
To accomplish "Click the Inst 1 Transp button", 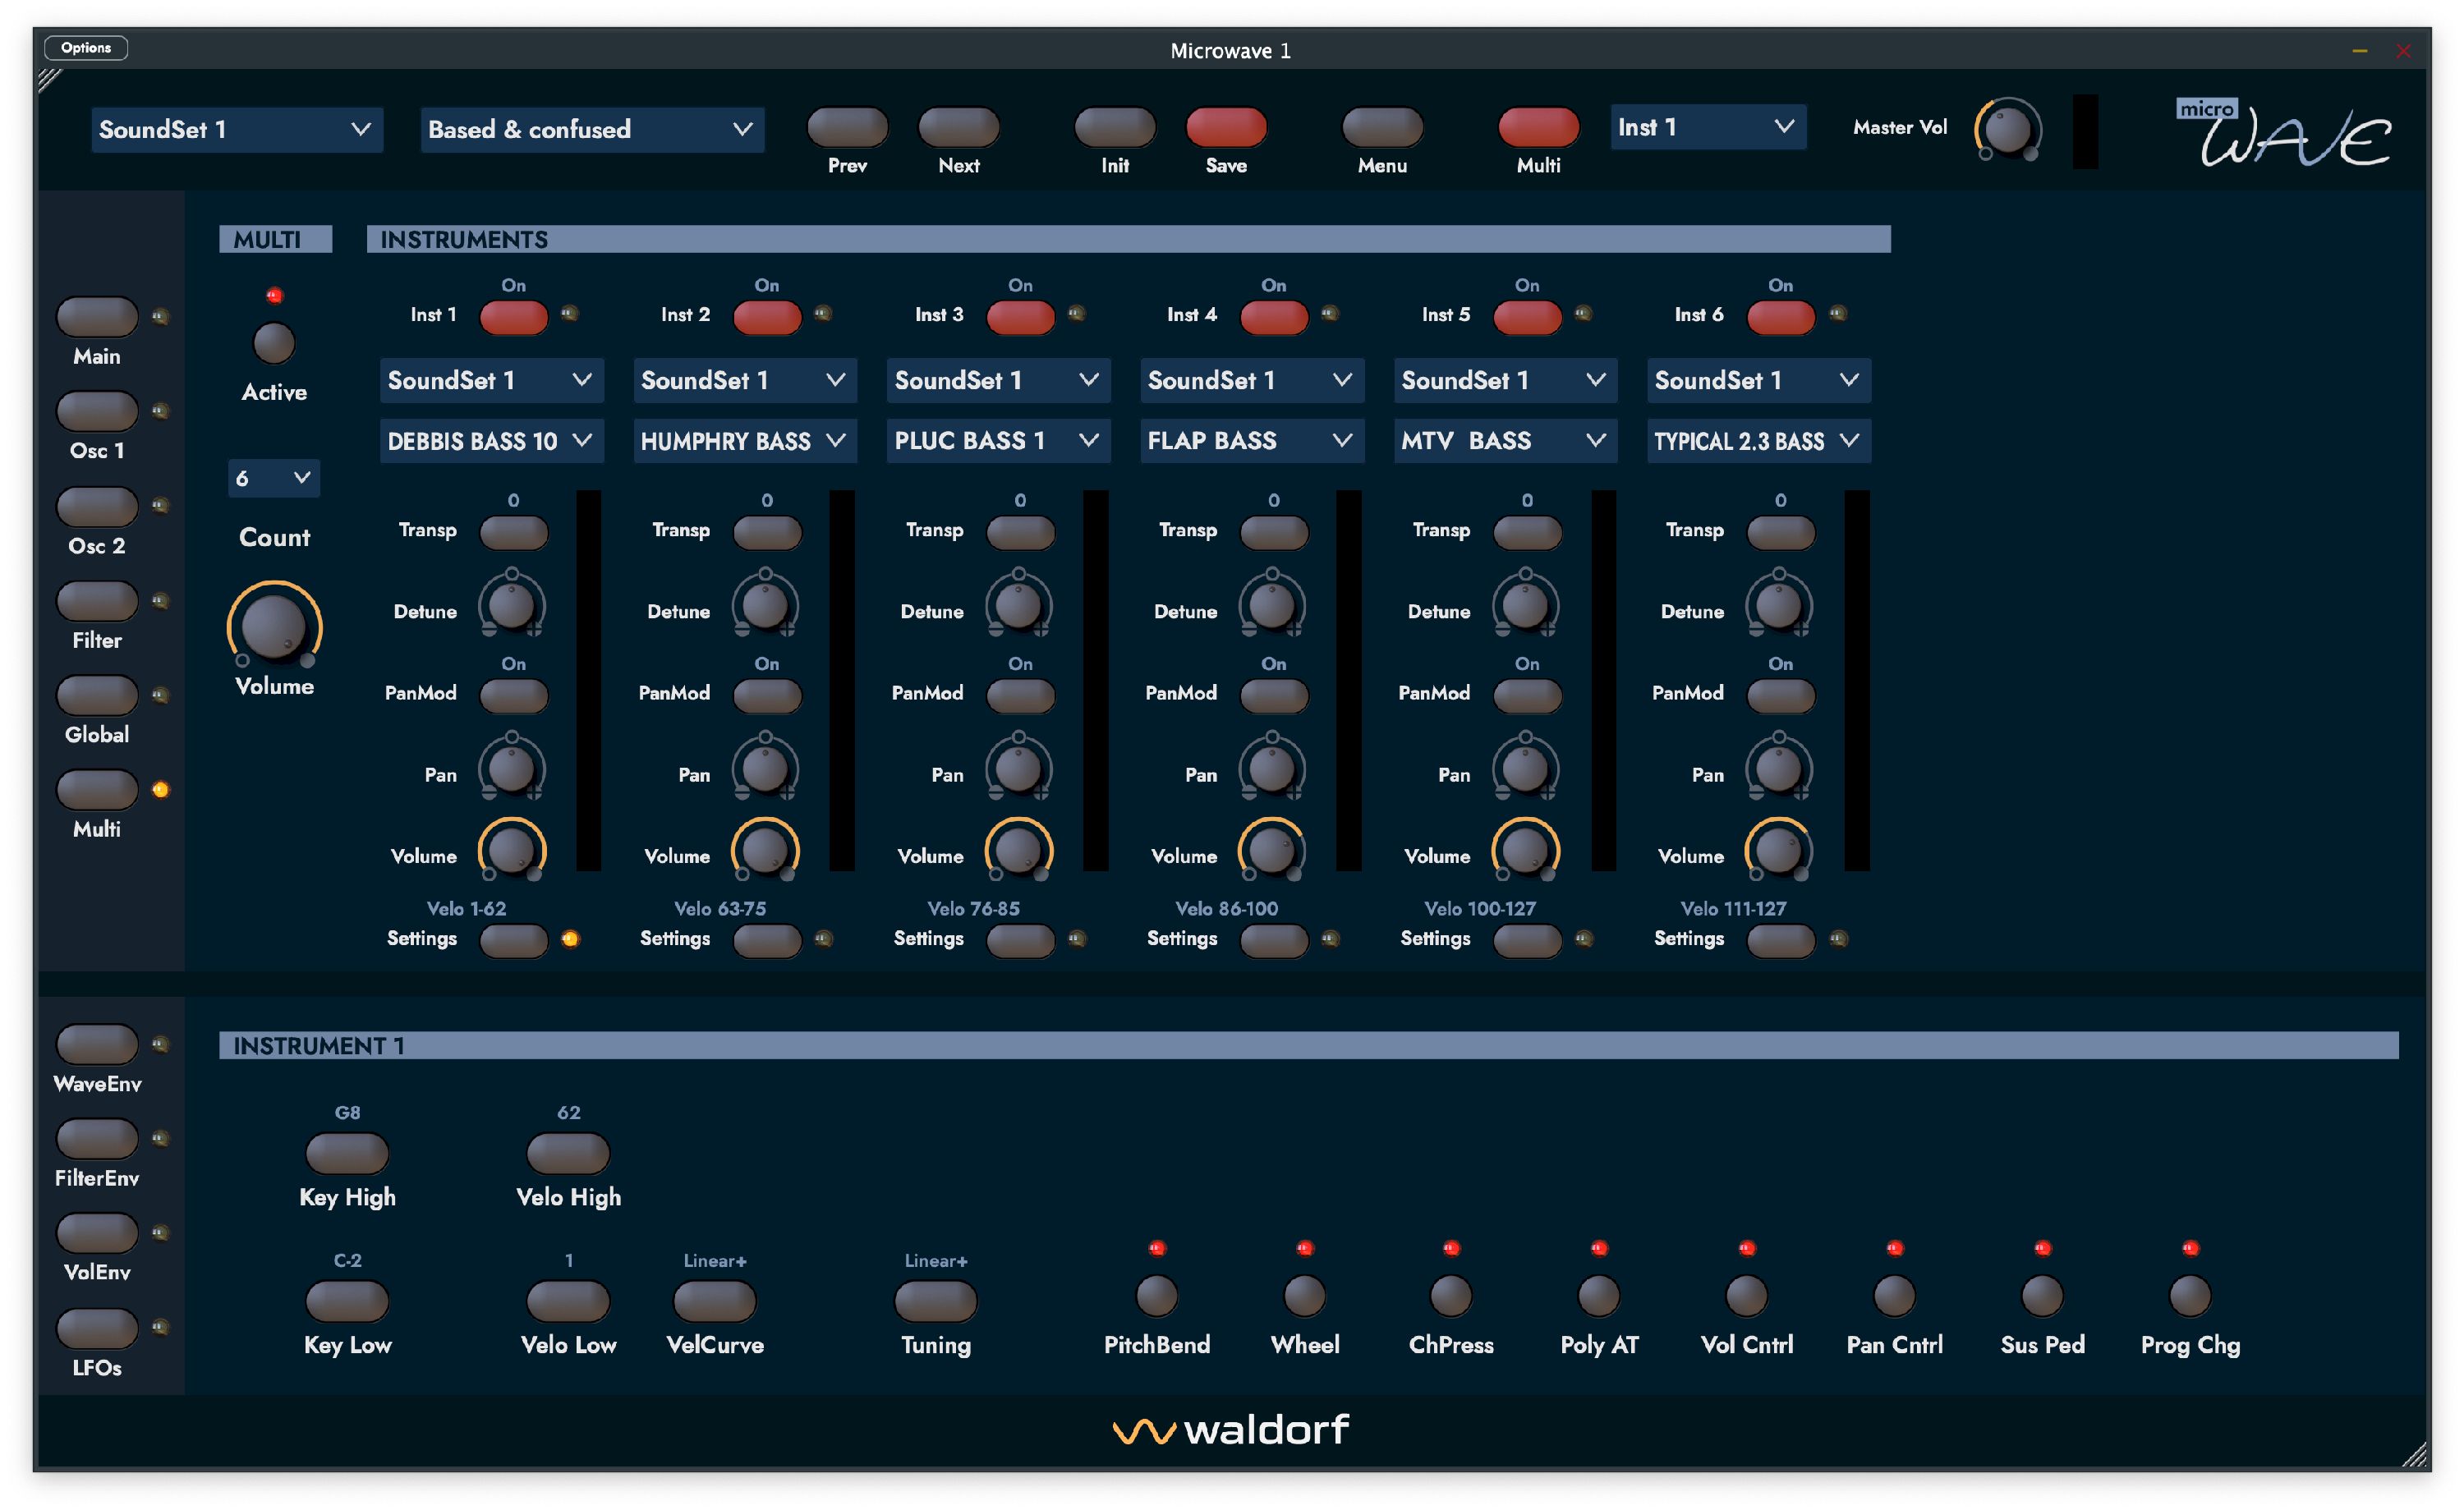I will pos(513,532).
